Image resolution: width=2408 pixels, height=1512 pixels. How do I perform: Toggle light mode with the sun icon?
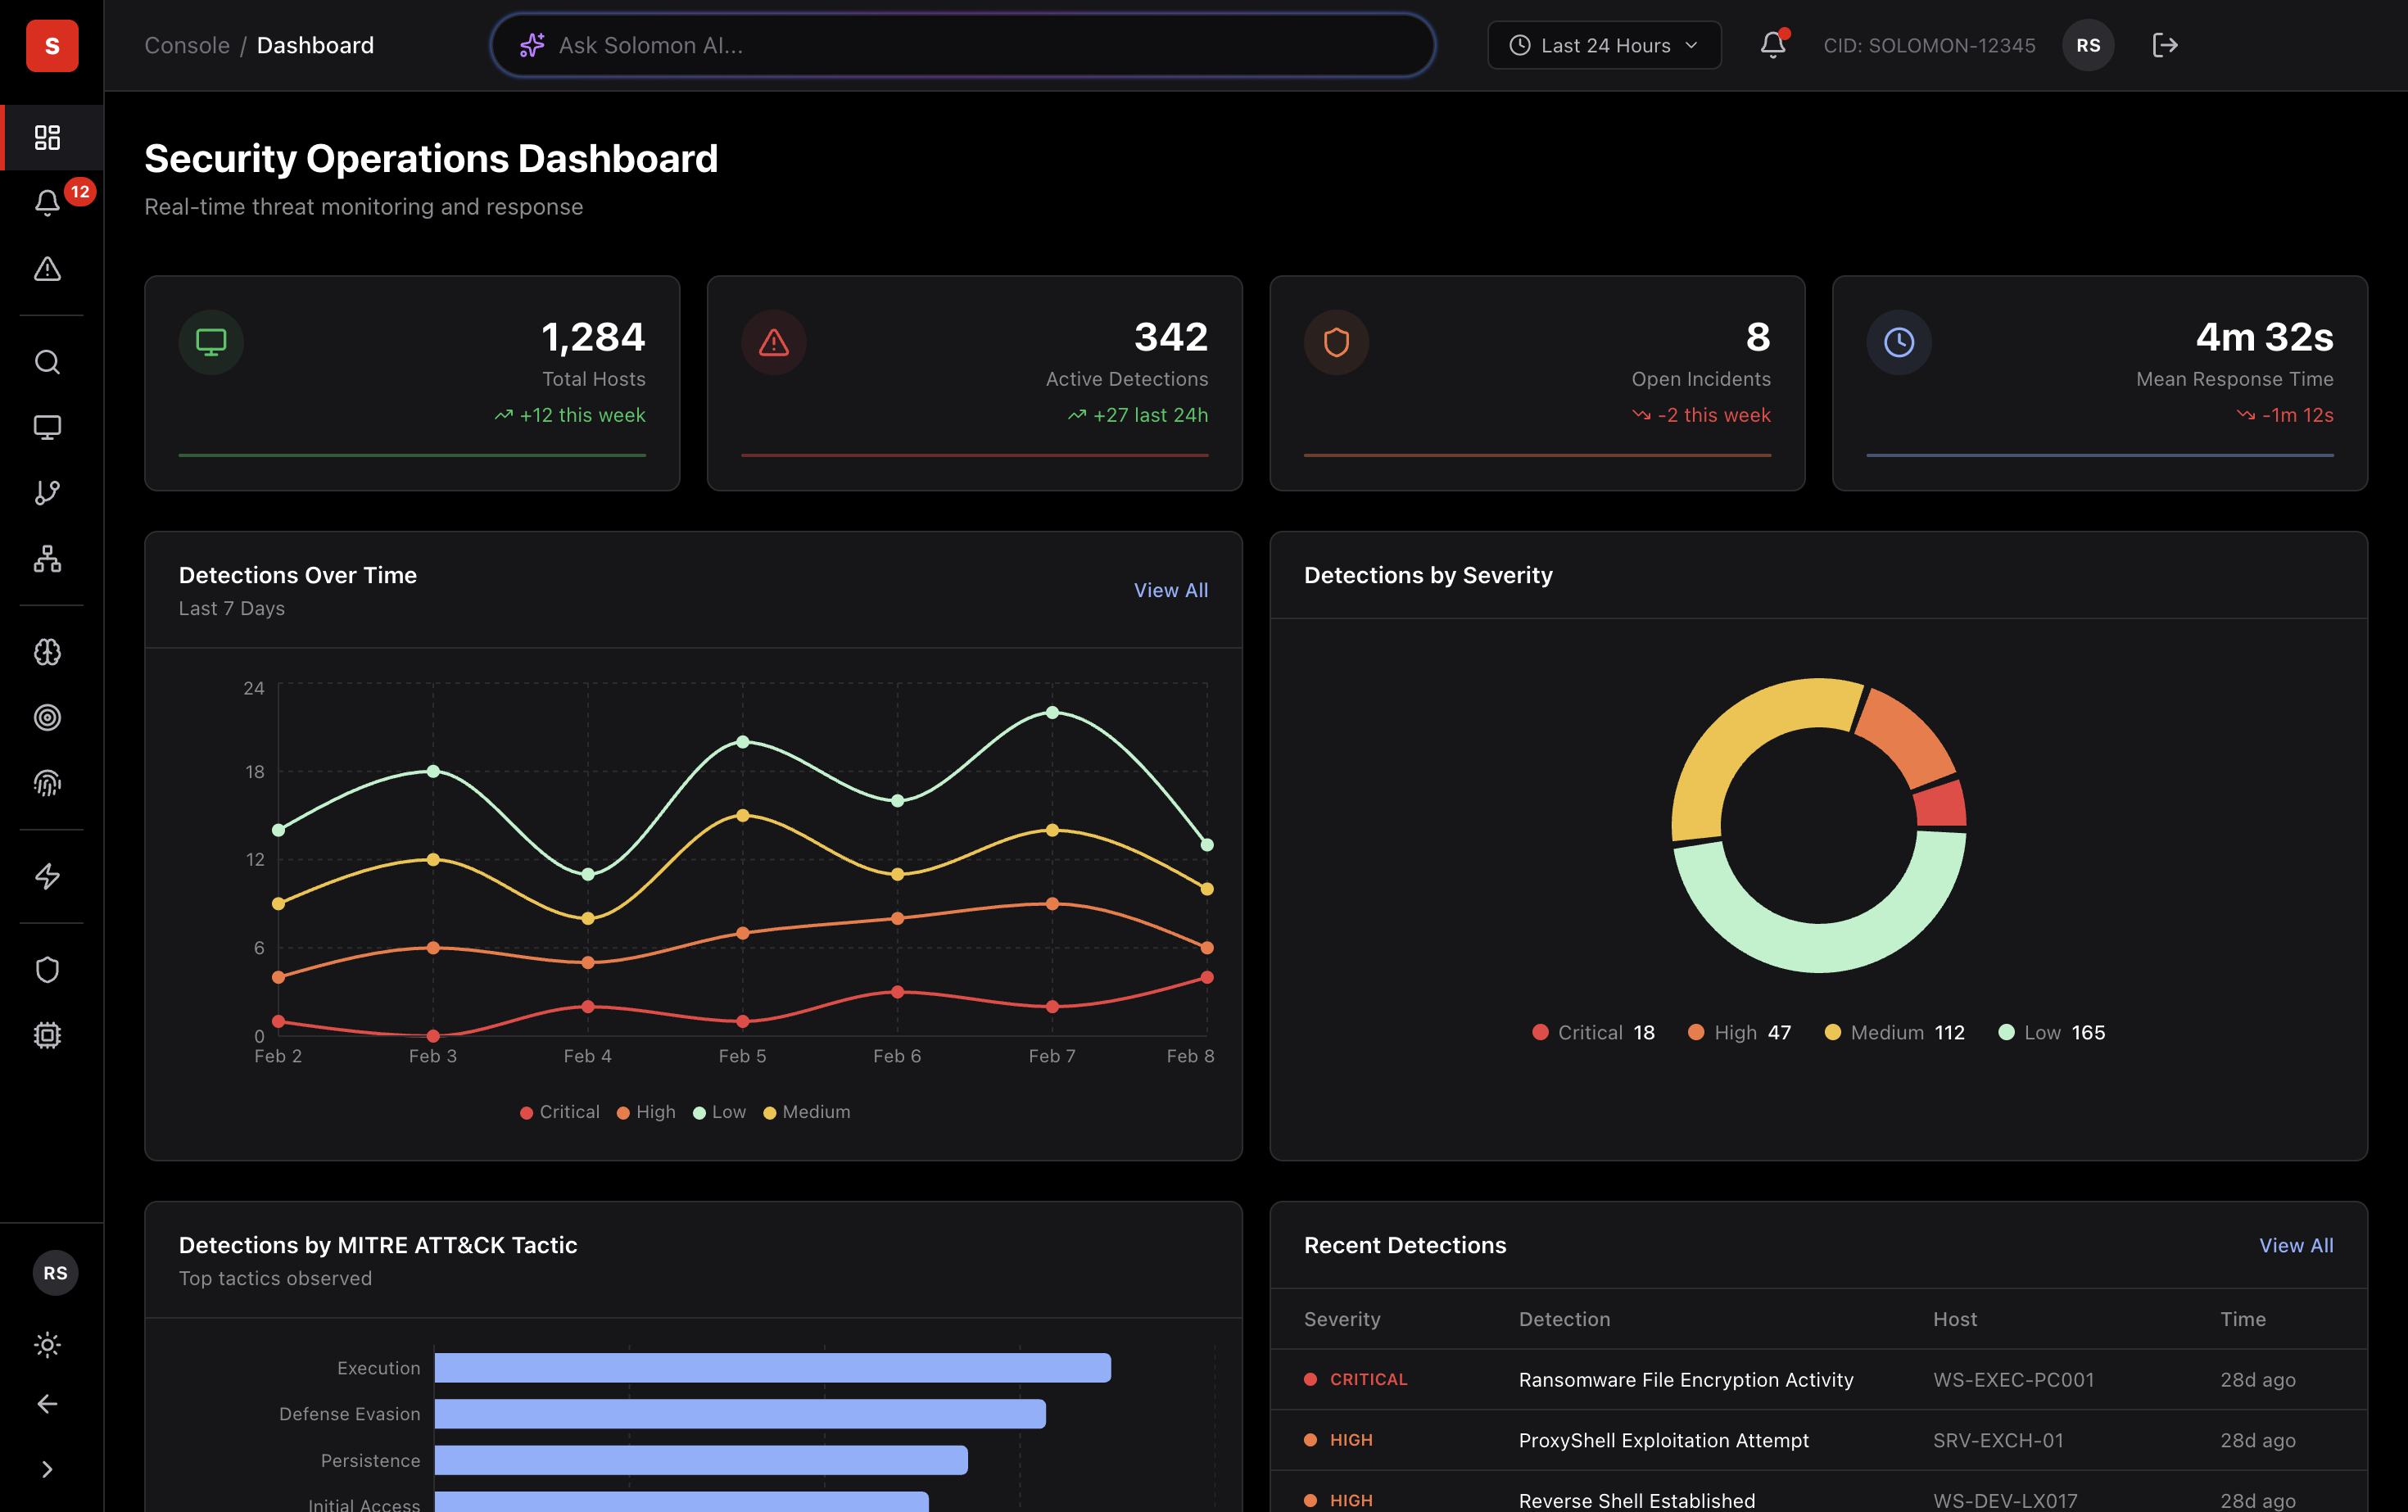pos(48,1345)
